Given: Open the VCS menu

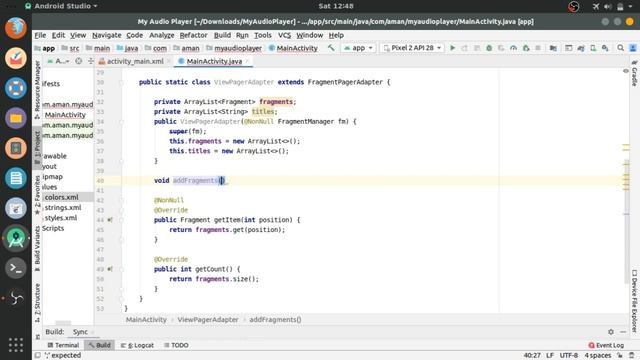Looking at the screenshot, I should click(284, 35).
